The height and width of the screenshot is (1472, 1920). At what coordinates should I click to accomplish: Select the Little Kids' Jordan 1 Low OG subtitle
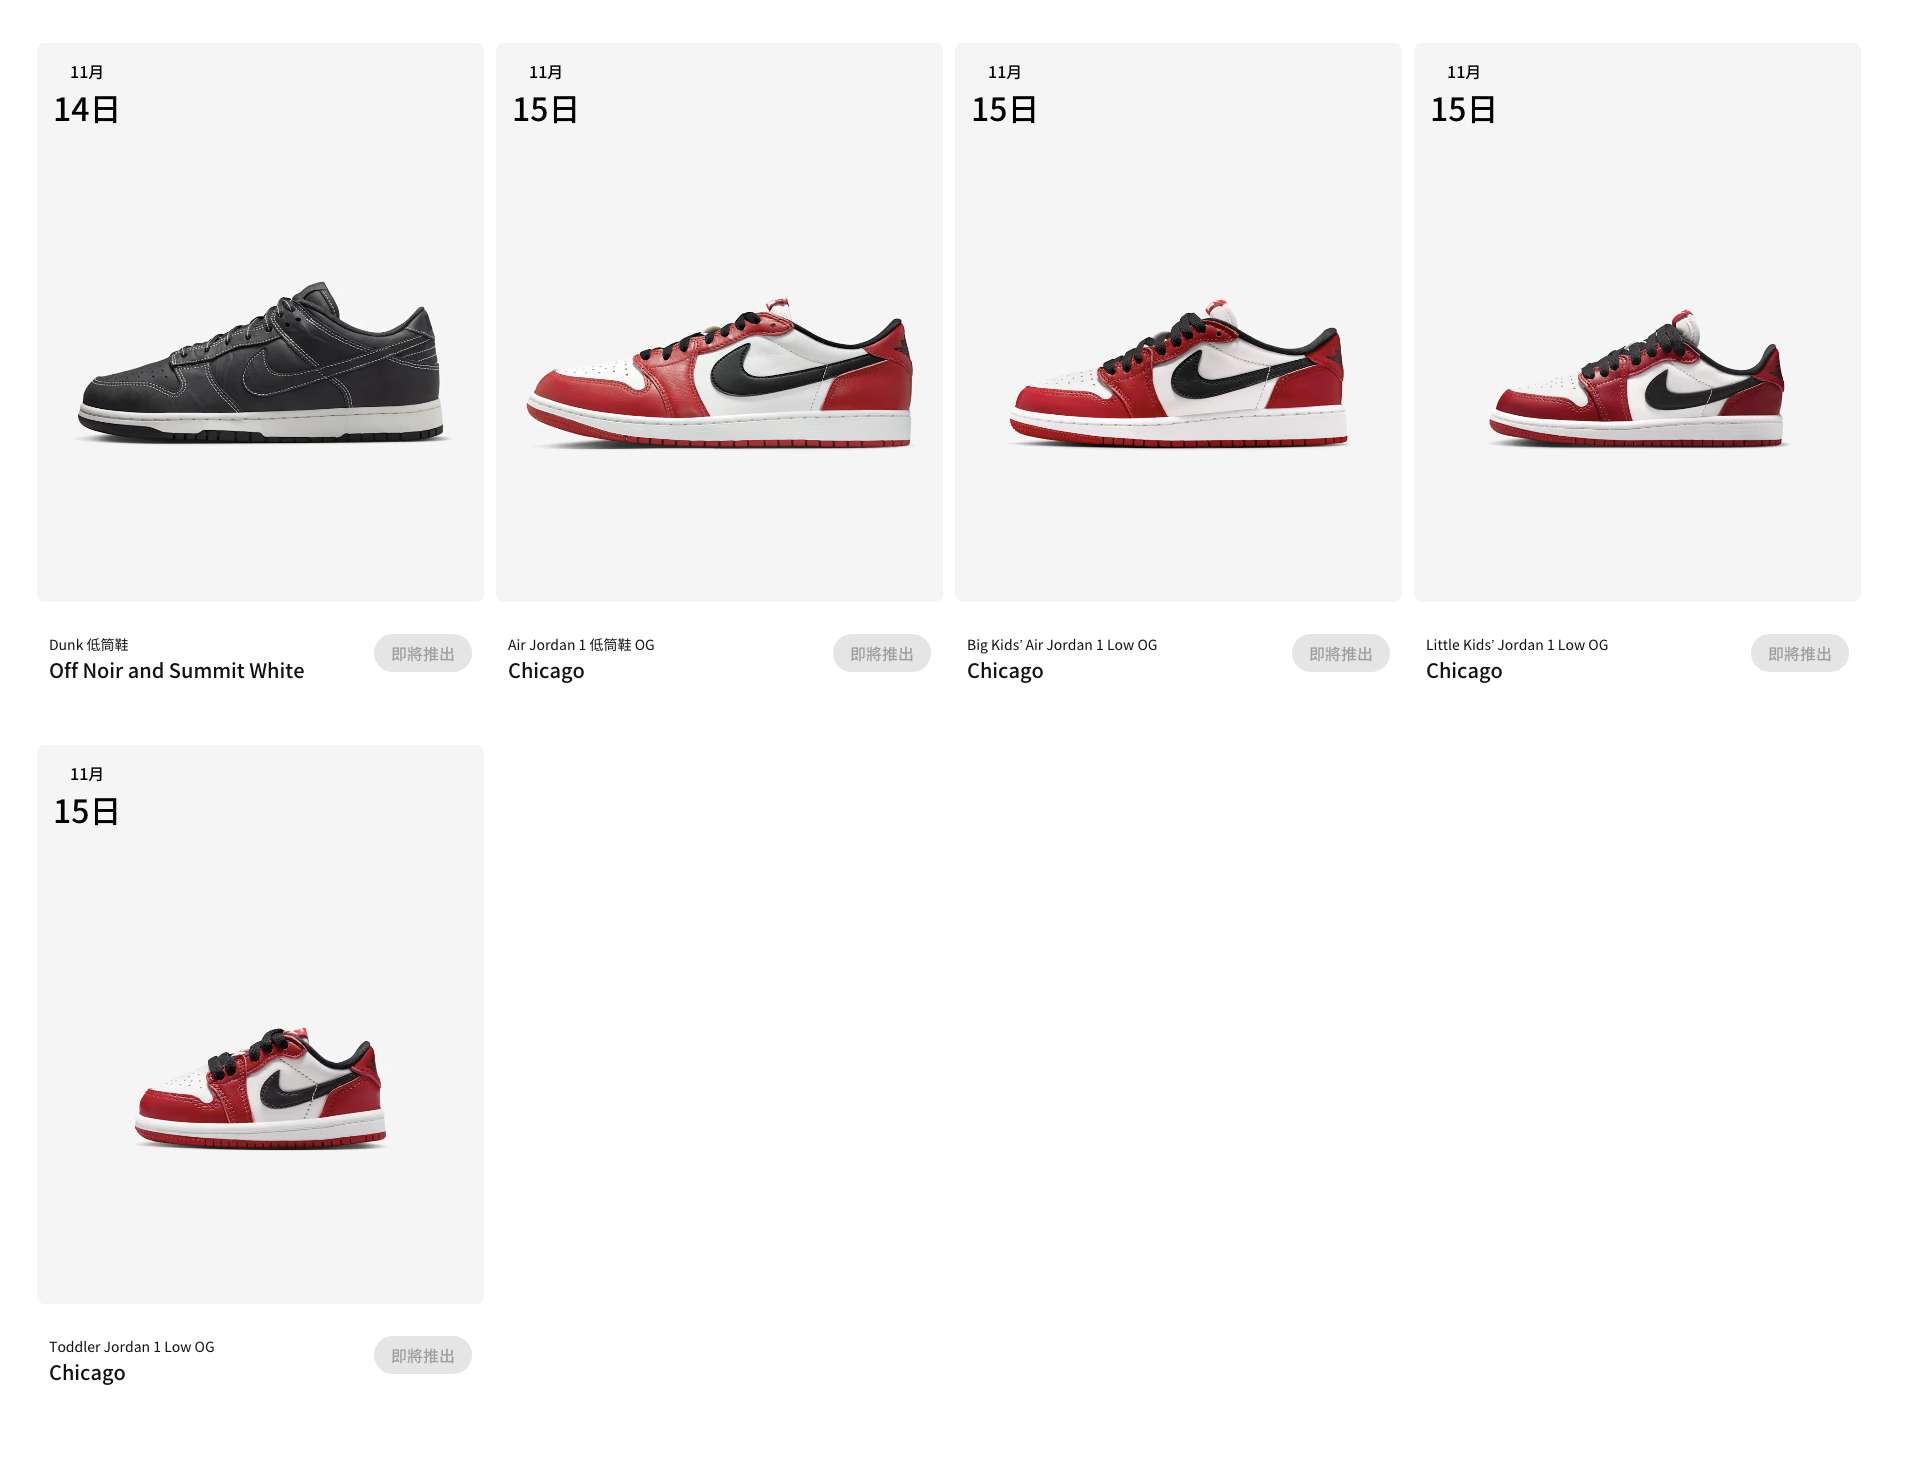click(x=1517, y=645)
